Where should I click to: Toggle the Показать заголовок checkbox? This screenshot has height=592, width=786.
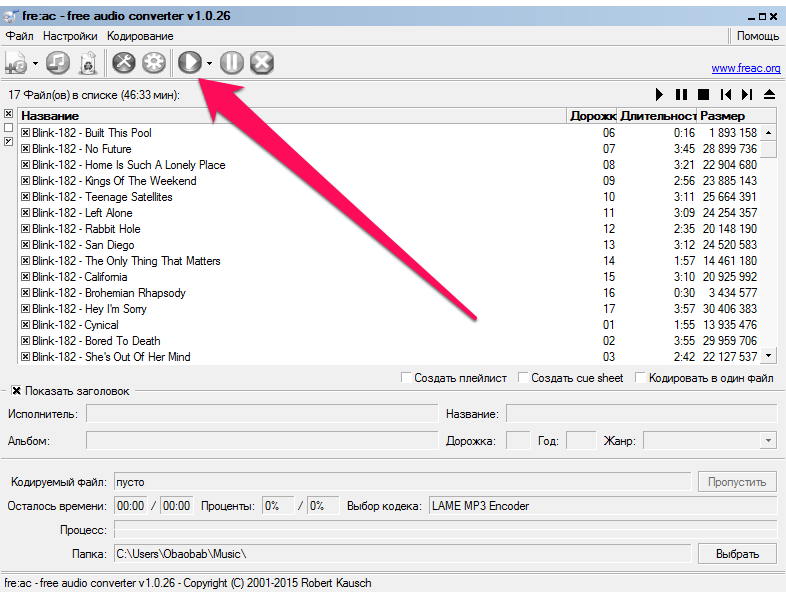point(17,391)
